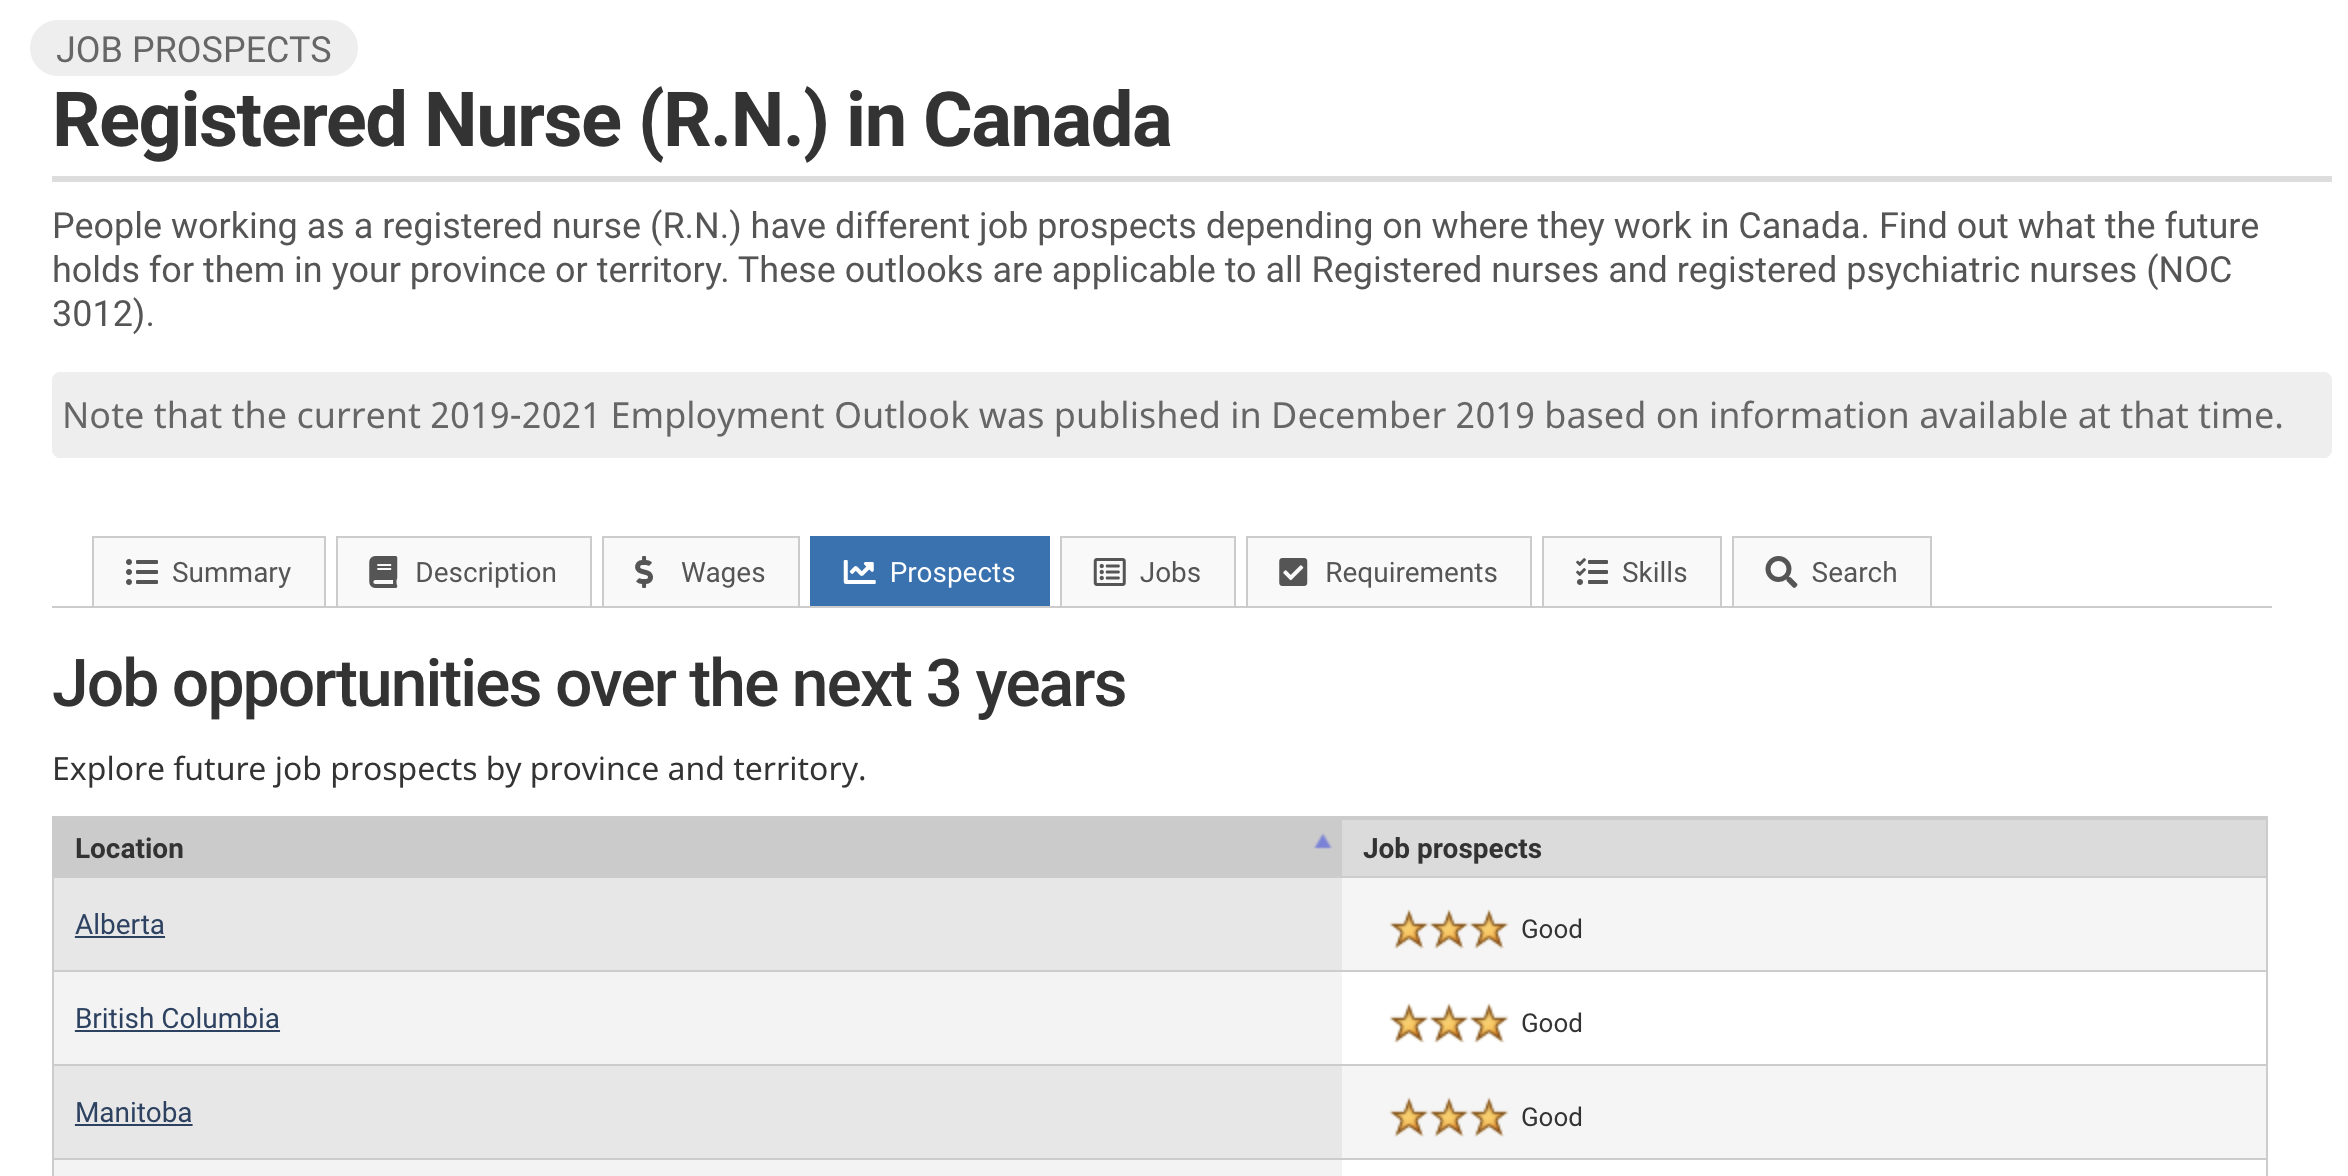The width and height of the screenshot is (2348, 1176).
Task: Click the checkmark icon beside Requirements
Action: [x=1293, y=572]
